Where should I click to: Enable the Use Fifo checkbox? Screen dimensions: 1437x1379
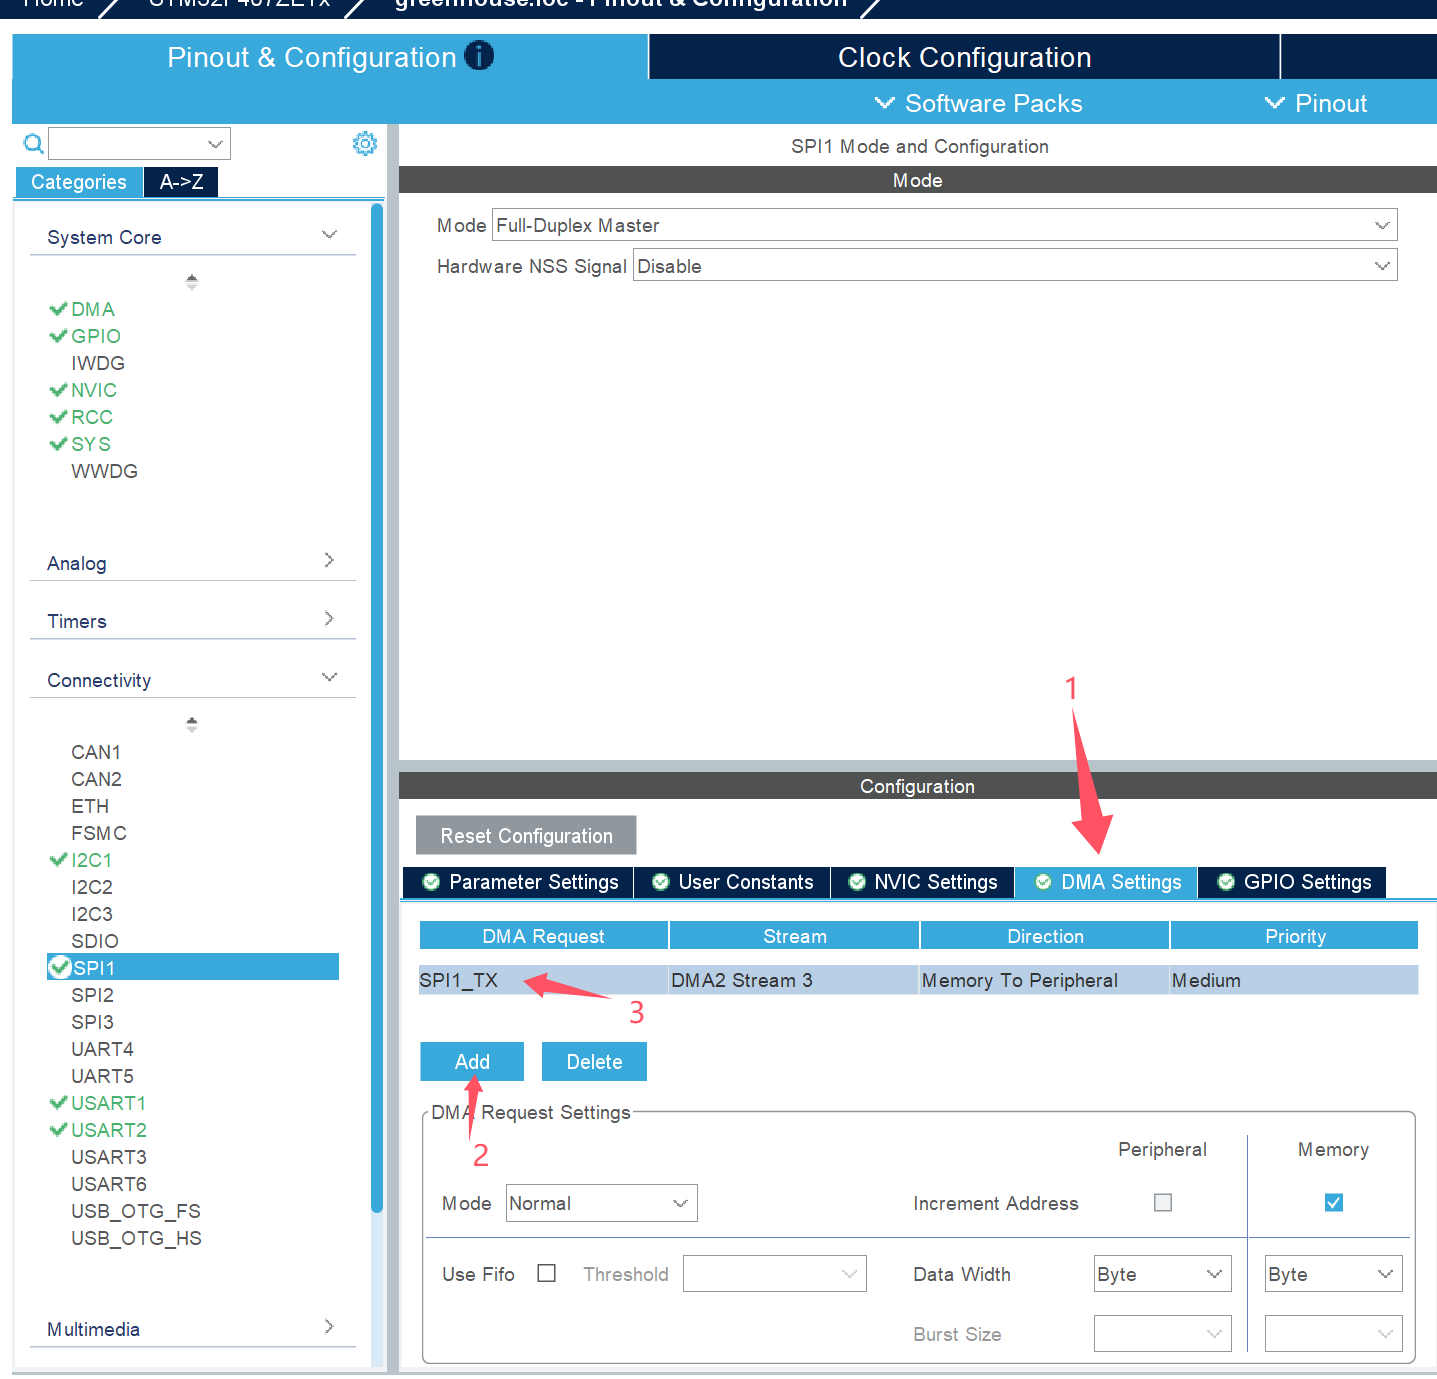546,1273
